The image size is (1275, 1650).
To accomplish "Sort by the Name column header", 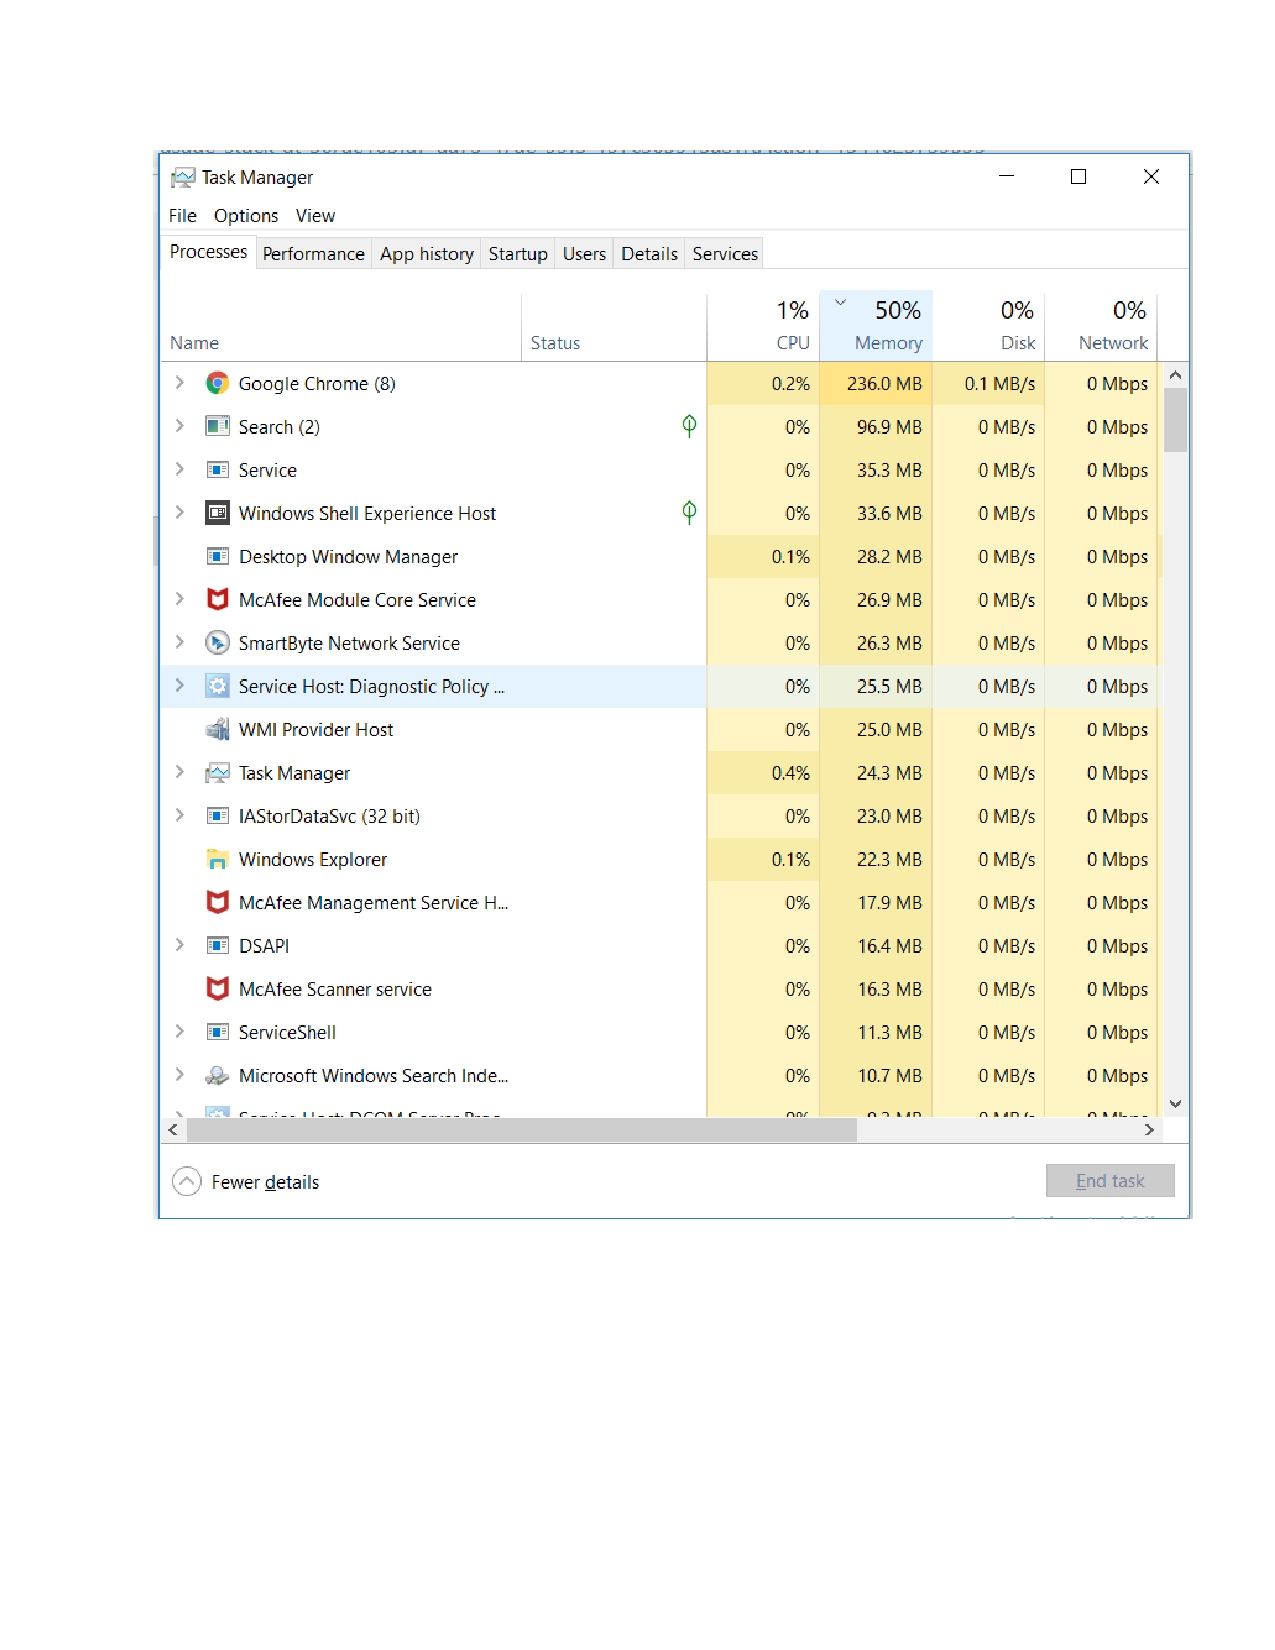I will pos(340,326).
